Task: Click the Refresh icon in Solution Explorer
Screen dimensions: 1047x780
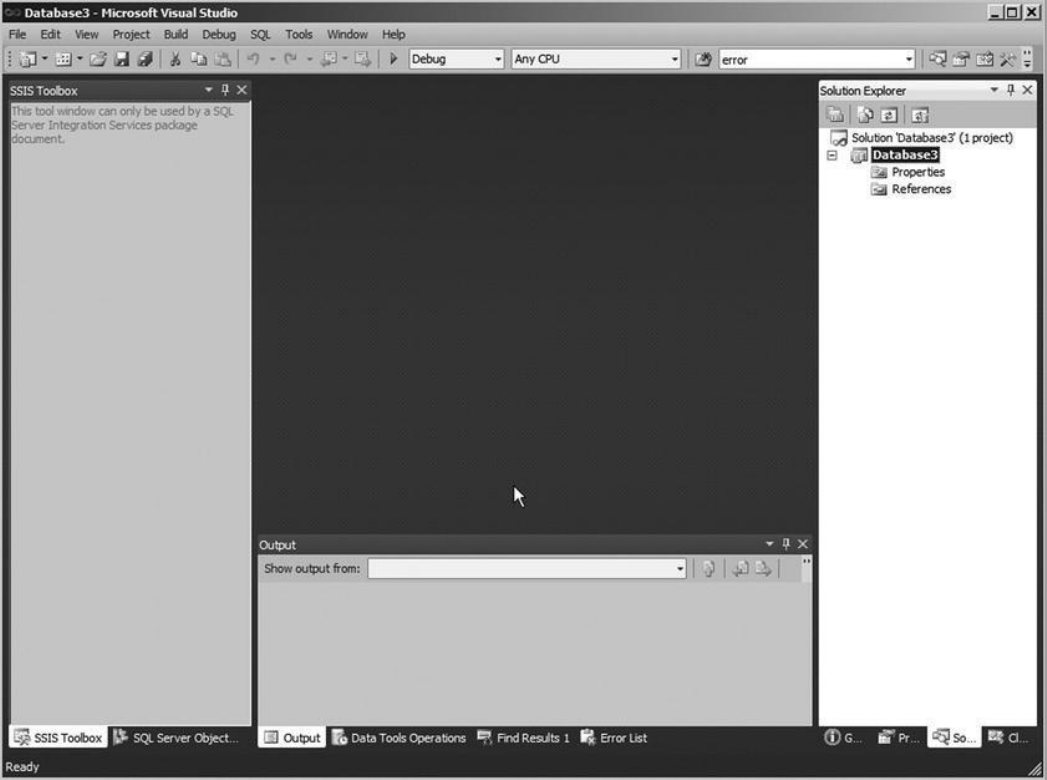Action: pos(889,115)
